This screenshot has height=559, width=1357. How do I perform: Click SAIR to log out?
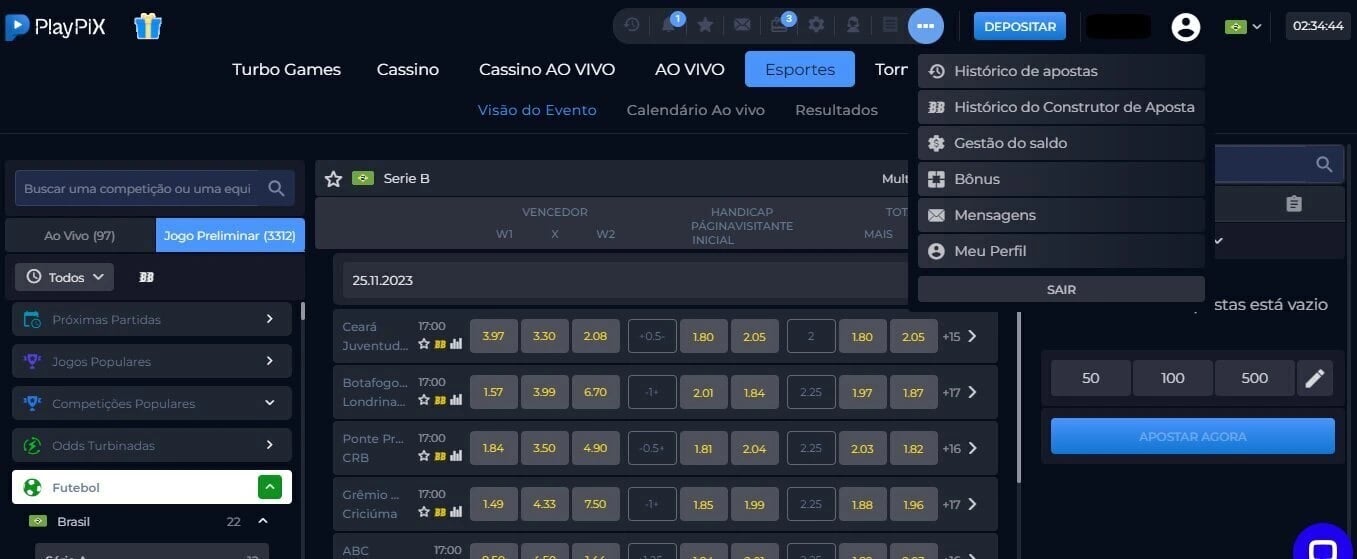click(x=1061, y=289)
